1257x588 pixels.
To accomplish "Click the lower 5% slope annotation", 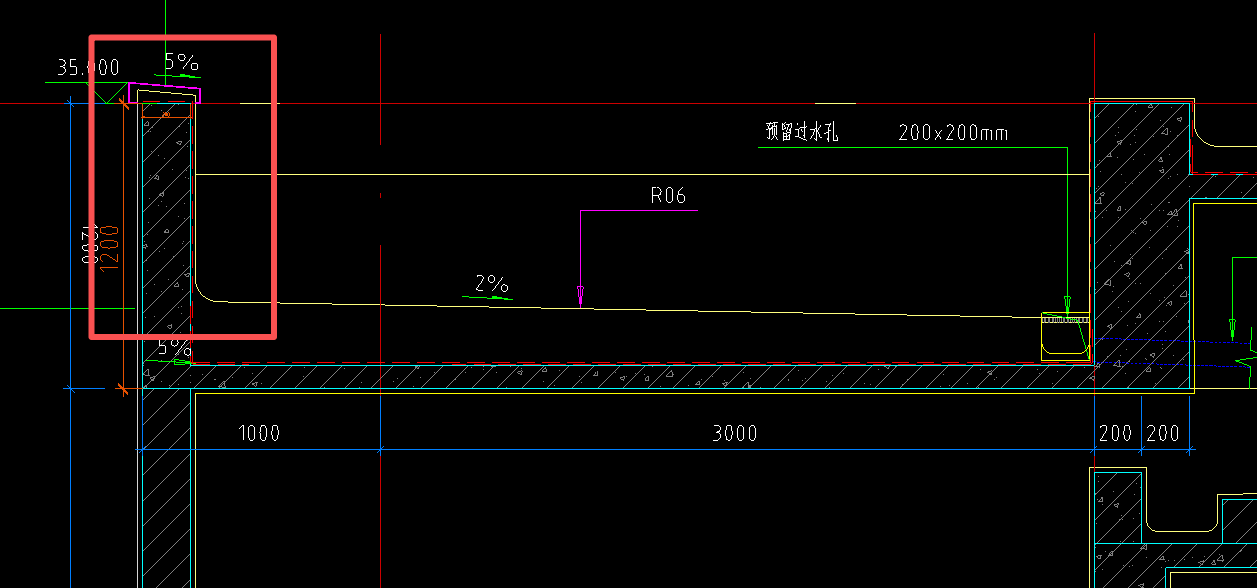I will pos(174,348).
